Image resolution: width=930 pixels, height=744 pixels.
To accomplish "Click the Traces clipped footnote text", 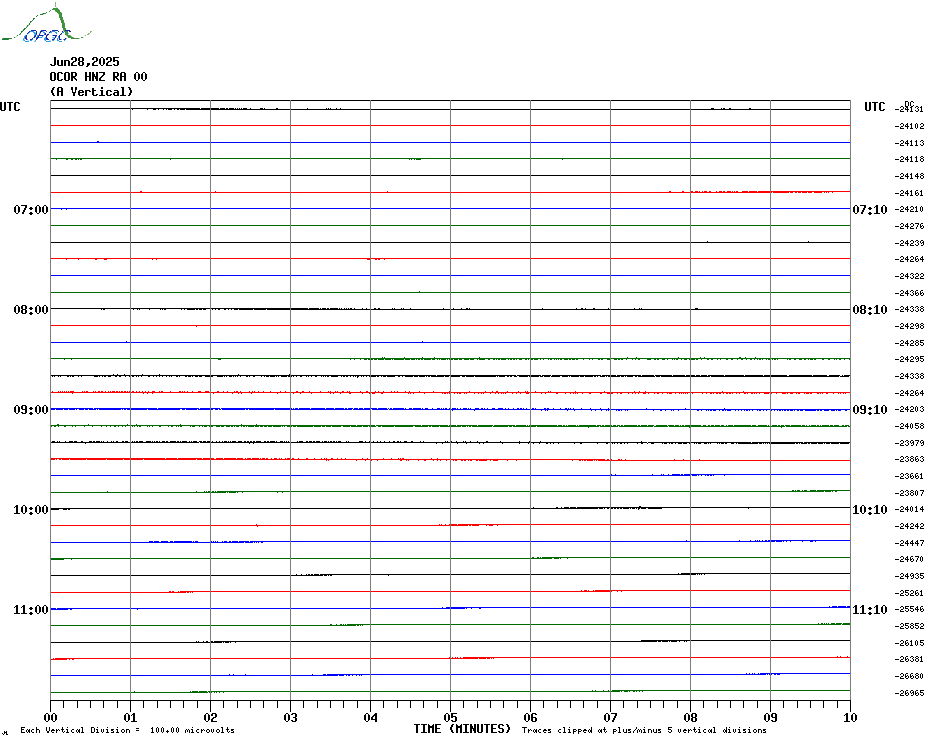I will [644, 730].
